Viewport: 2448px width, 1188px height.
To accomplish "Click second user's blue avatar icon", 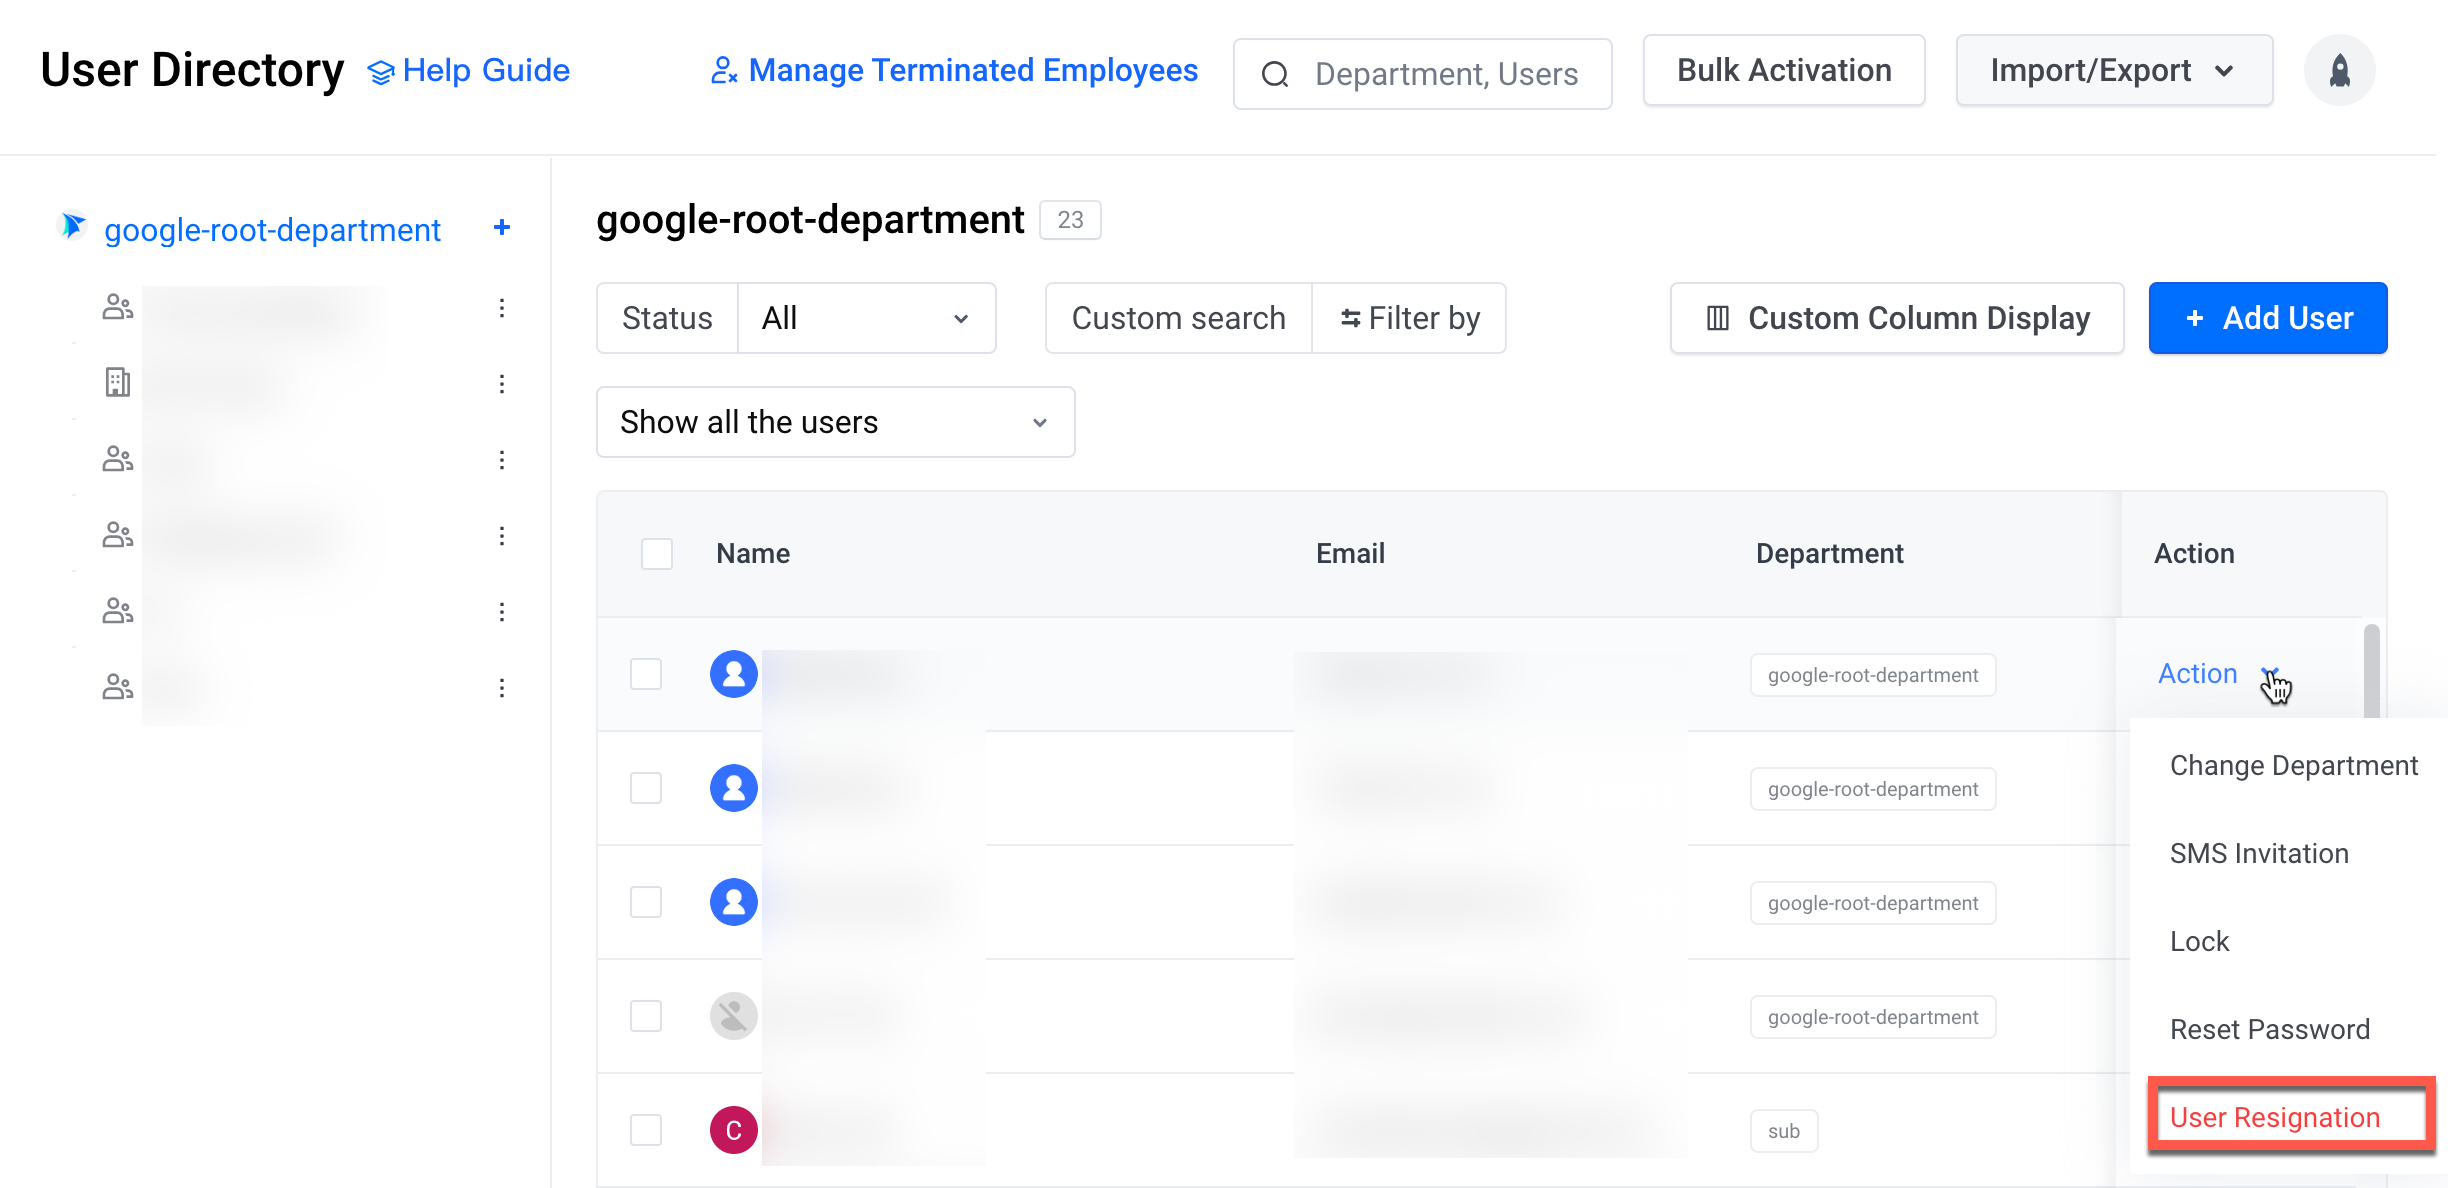I will (x=734, y=788).
